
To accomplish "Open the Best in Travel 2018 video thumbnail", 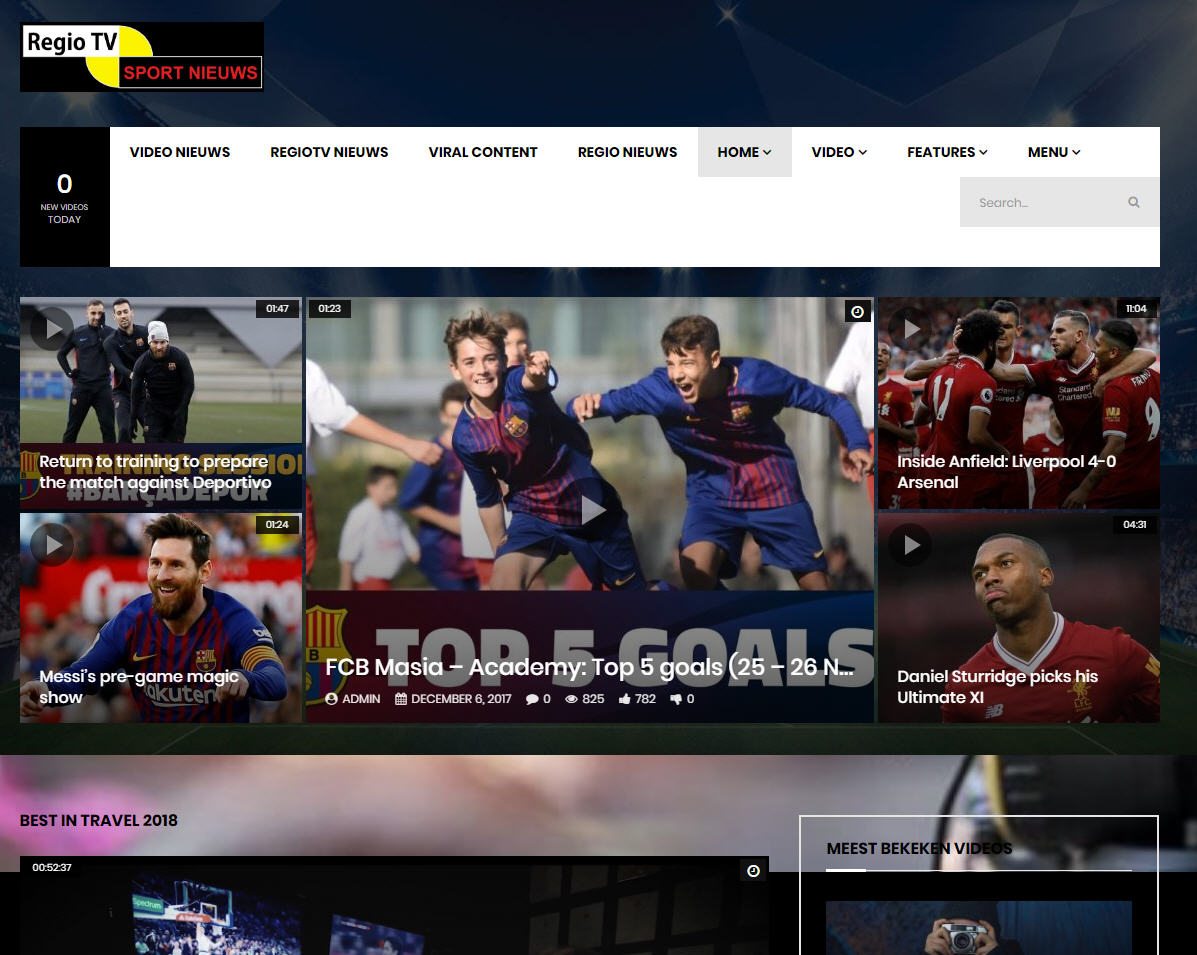I will pos(394,905).
